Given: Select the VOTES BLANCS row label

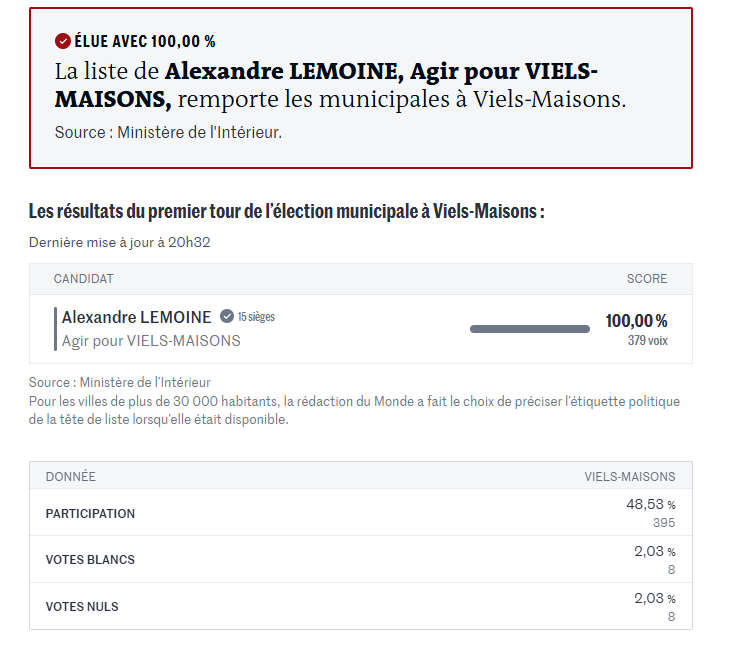Looking at the screenshot, I should (x=90, y=560).
